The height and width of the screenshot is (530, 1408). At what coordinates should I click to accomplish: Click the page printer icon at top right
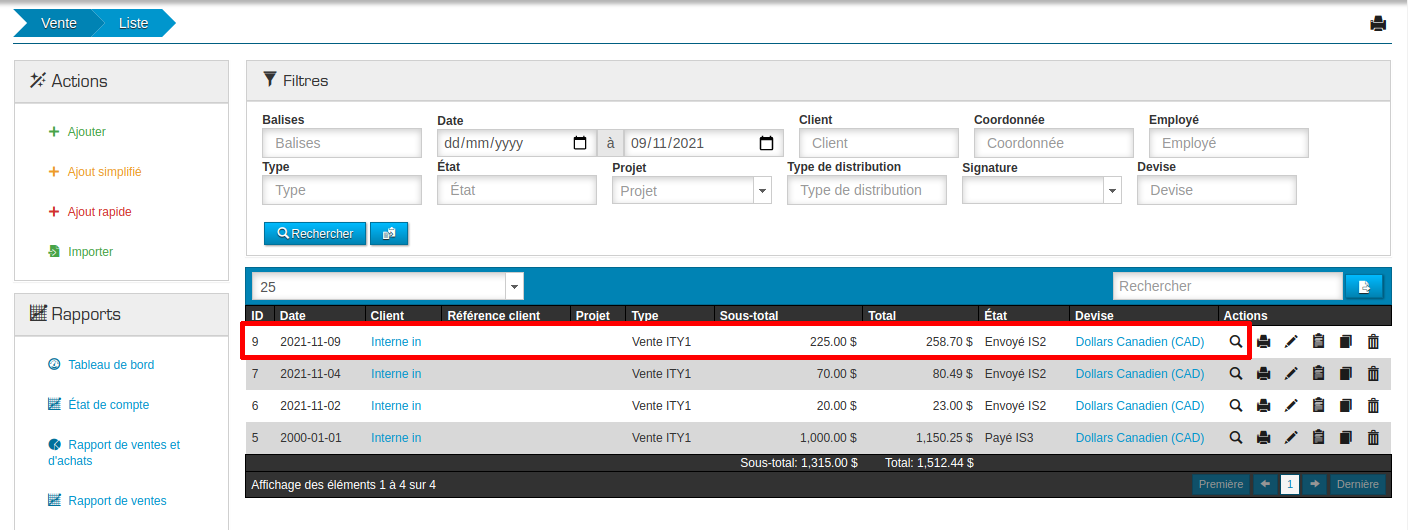click(1378, 24)
